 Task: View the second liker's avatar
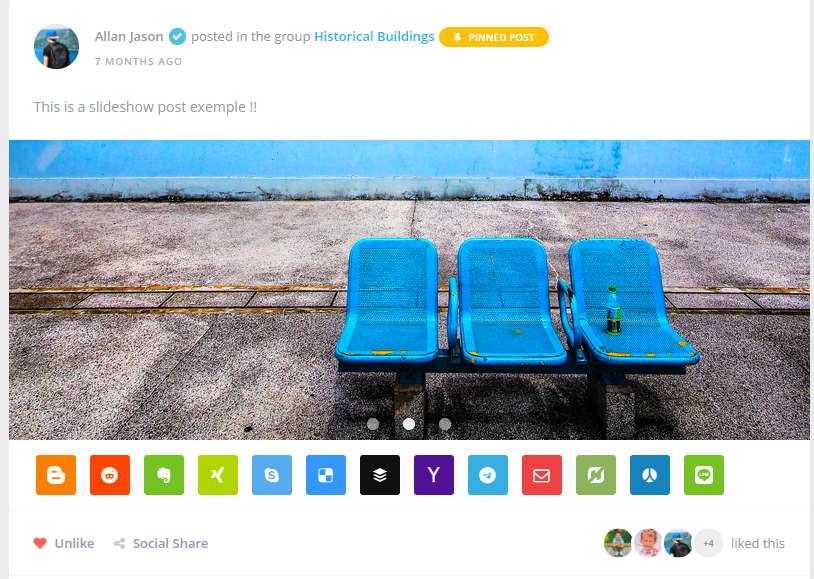[648, 543]
